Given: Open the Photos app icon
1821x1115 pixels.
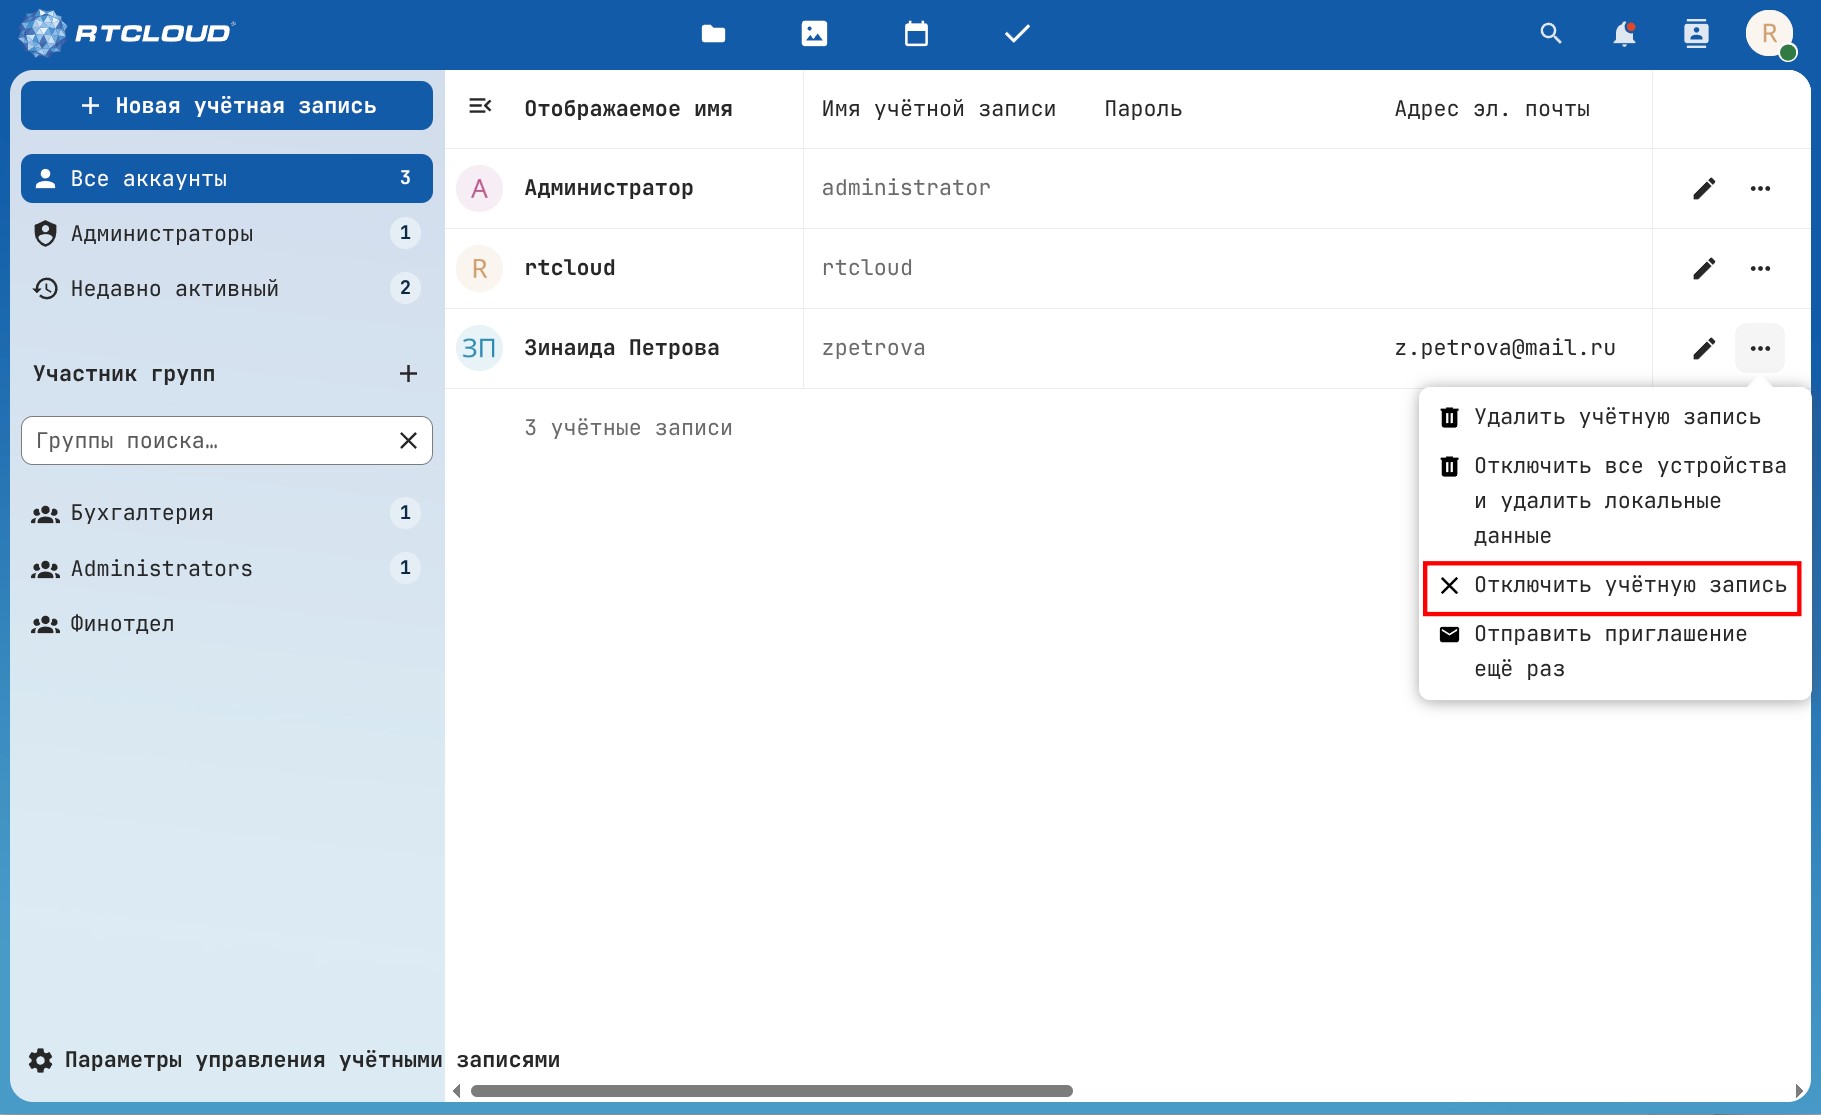Looking at the screenshot, I should click(x=814, y=34).
